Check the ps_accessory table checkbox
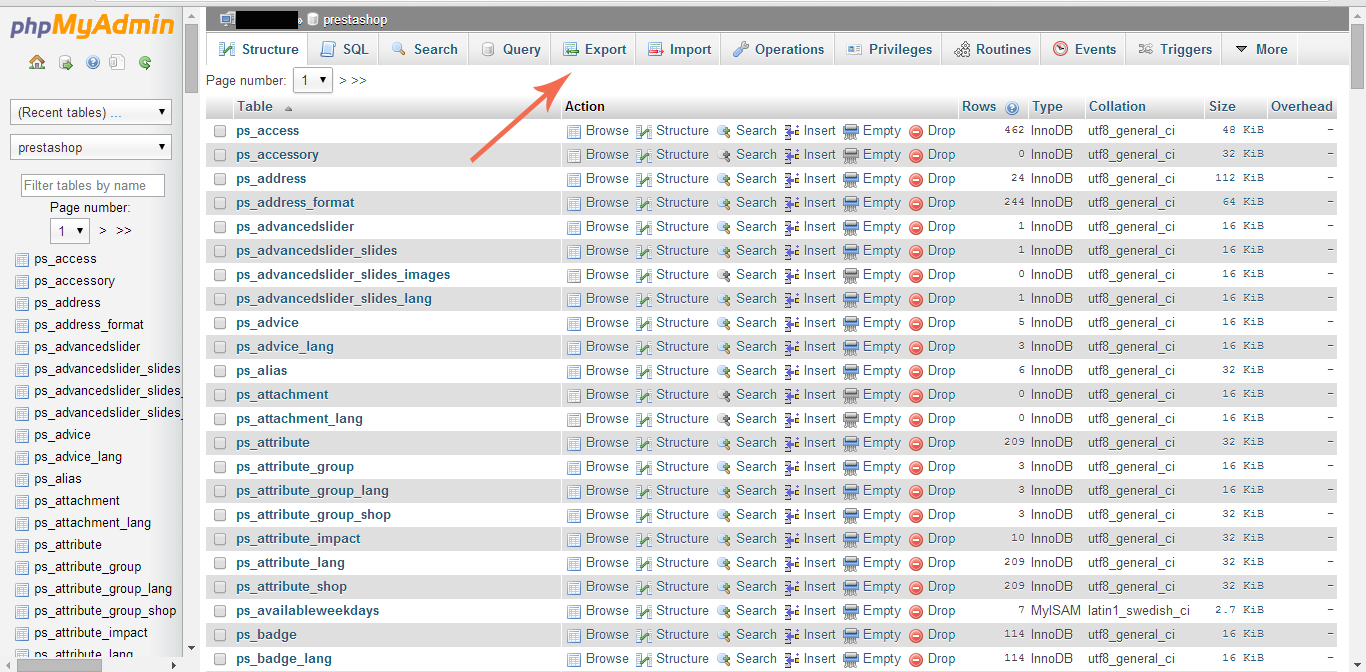The width and height of the screenshot is (1366, 672). (220, 155)
